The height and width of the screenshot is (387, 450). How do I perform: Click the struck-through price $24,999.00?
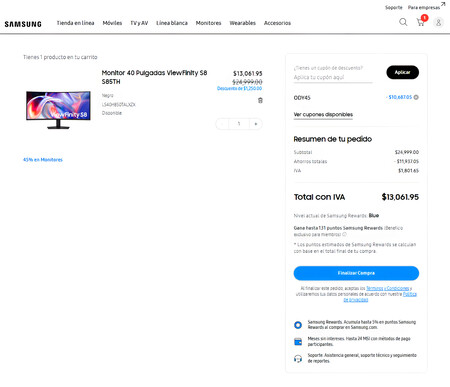[247, 82]
